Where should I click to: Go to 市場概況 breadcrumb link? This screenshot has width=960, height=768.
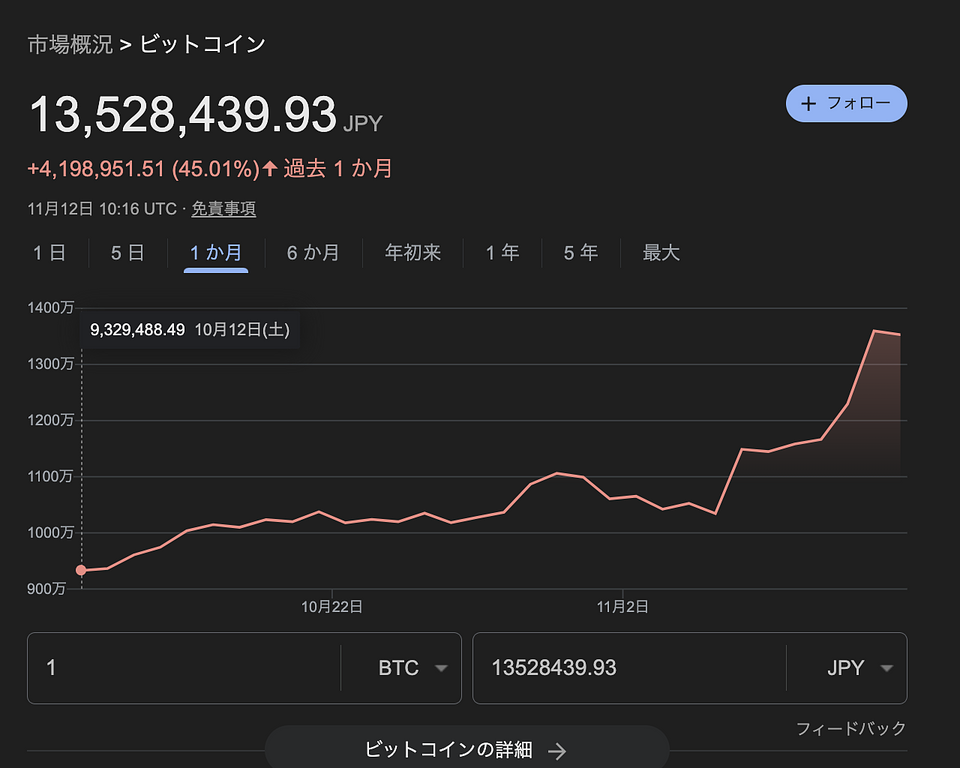click(x=70, y=44)
